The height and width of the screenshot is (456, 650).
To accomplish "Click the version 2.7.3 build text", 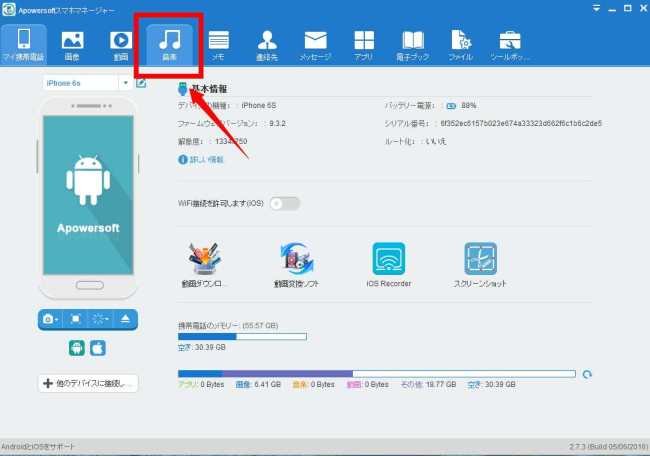I will [609, 446].
